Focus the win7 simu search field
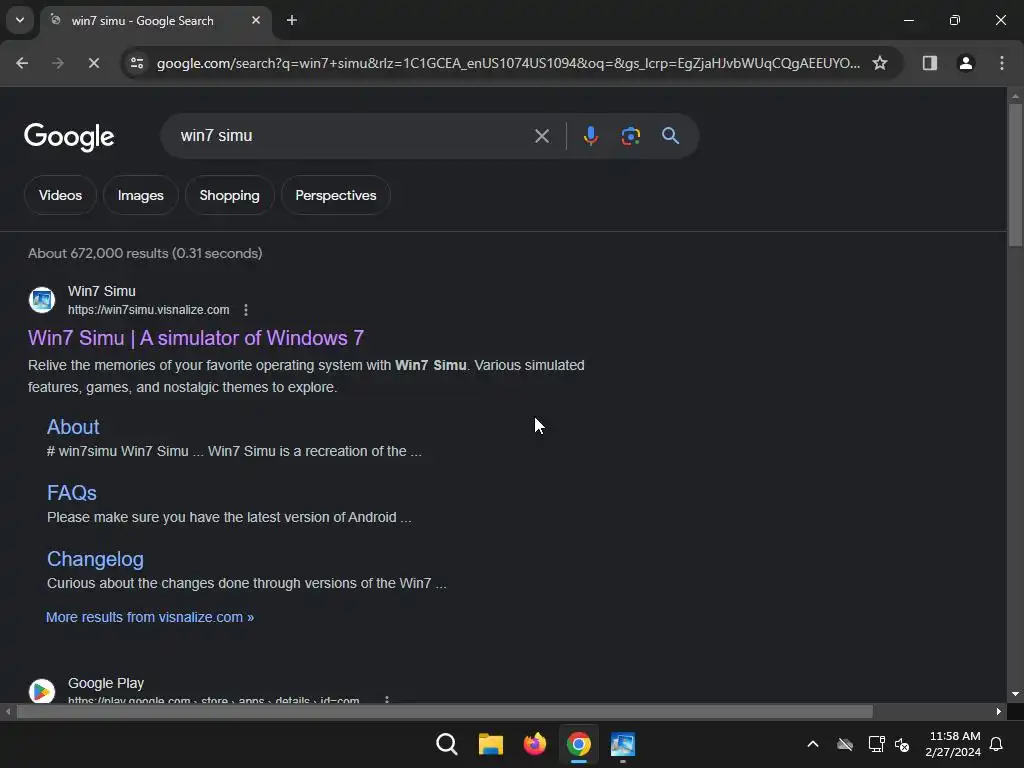This screenshot has height=768, width=1024. point(353,136)
